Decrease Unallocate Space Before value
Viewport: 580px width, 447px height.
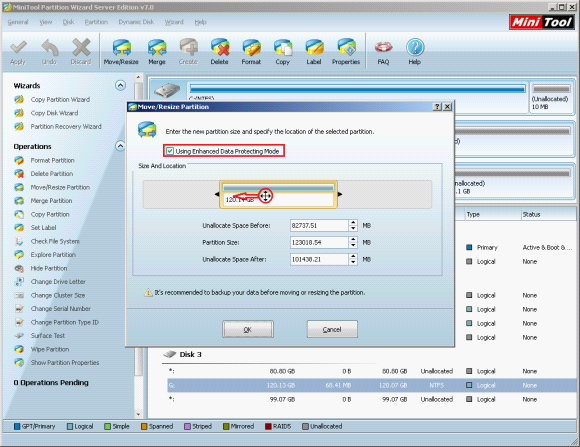[x=353, y=228]
